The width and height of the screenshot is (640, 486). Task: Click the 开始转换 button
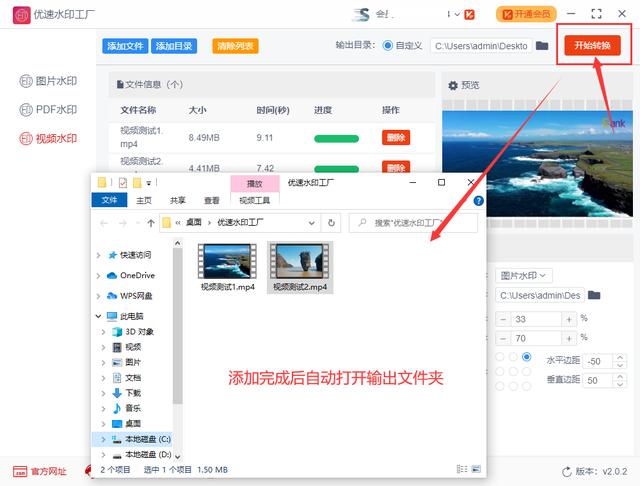click(x=592, y=45)
